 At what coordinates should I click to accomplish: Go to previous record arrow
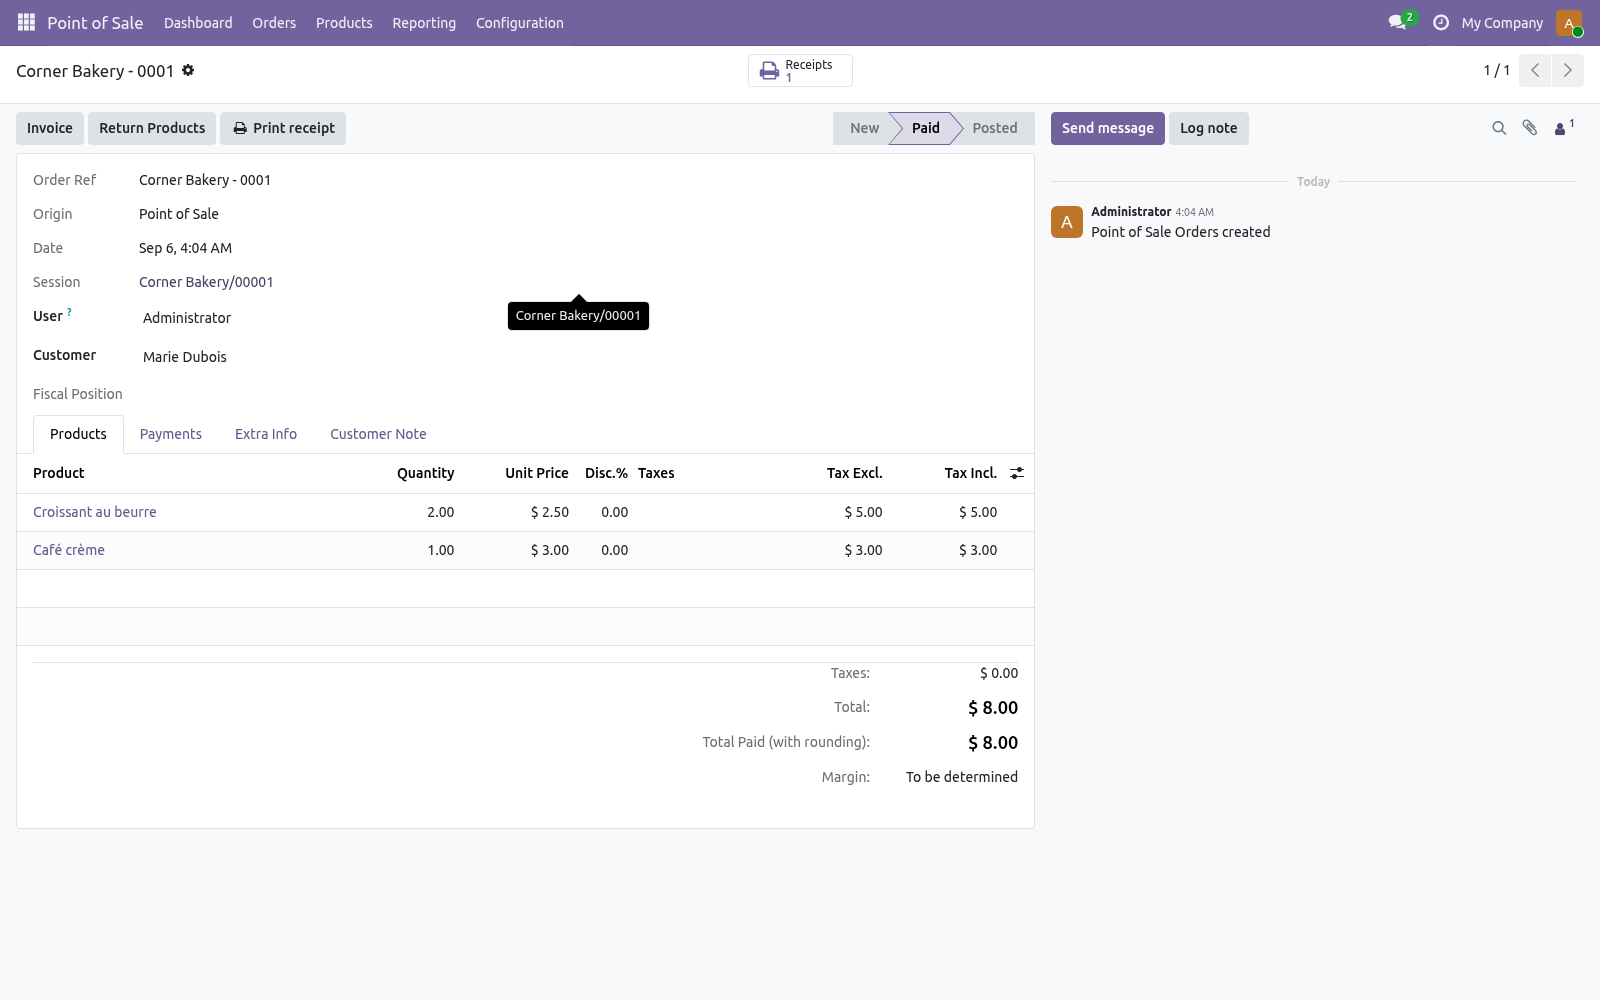pyautogui.click(x=1535, y=70)
